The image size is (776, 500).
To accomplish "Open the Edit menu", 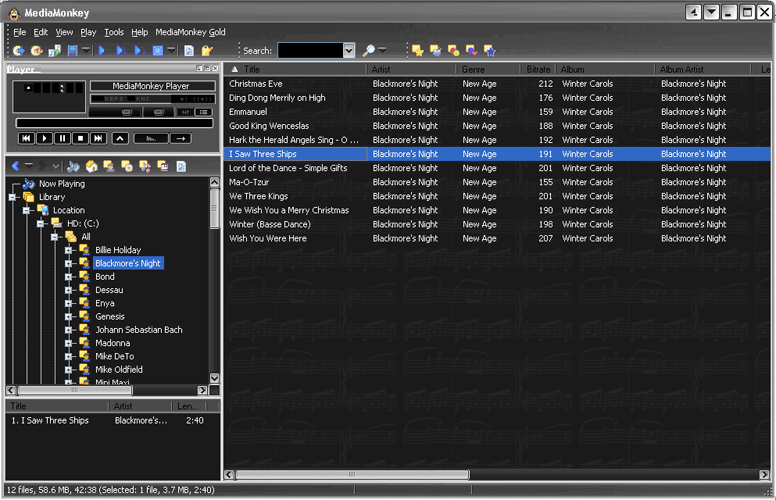I will coord(41,32).
